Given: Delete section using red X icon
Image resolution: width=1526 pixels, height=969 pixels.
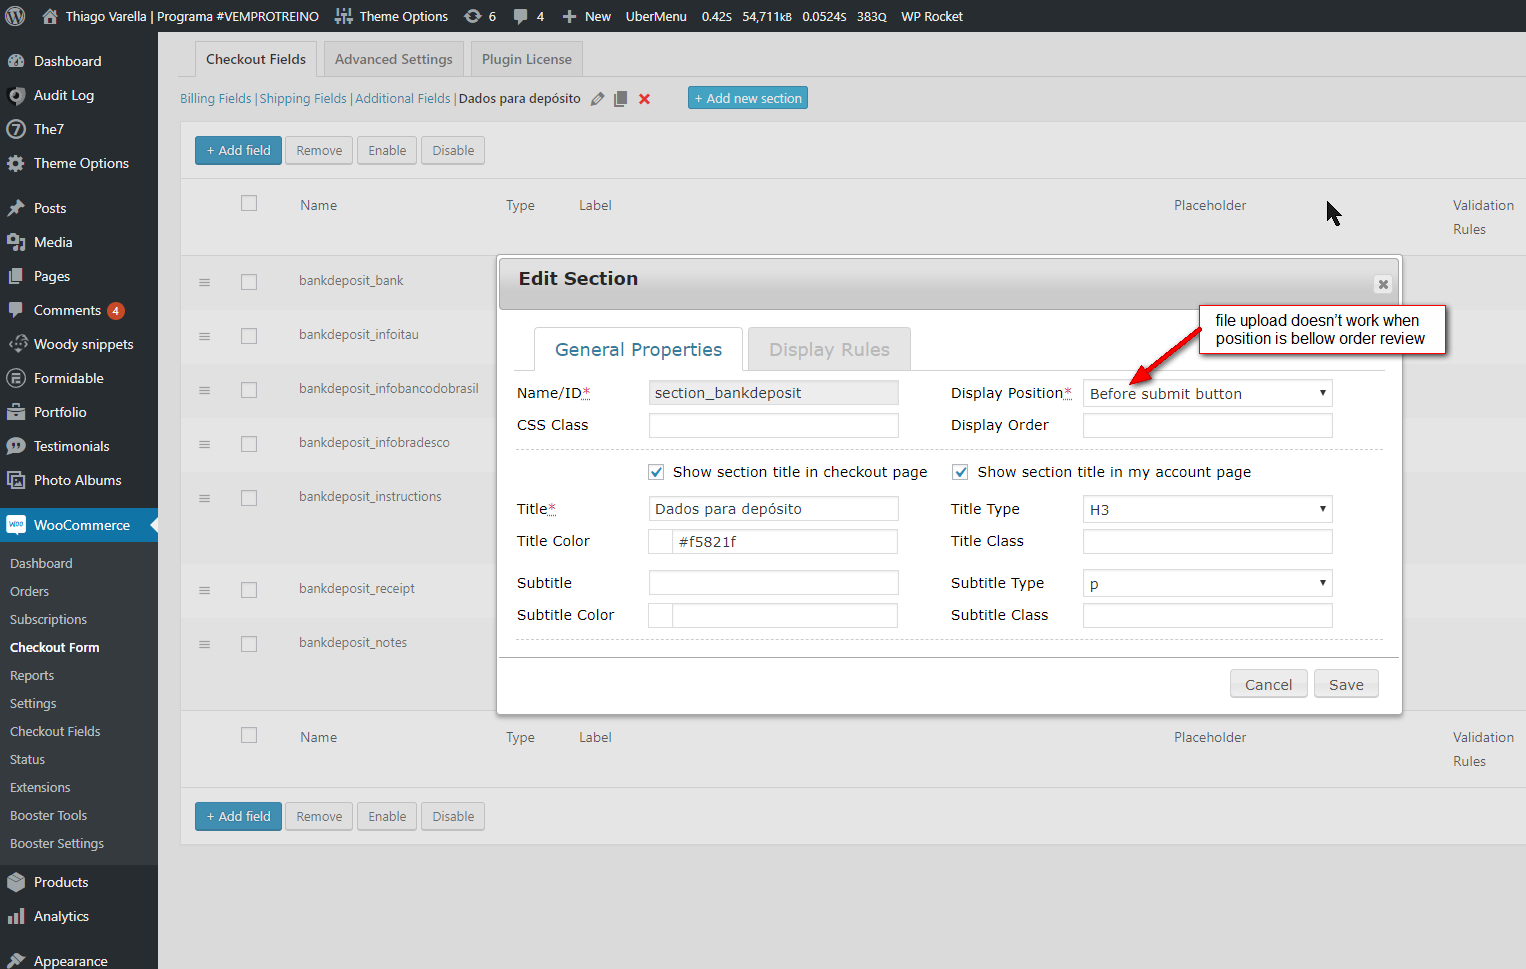Looking at the screenshot, I should tap(645, 99).
